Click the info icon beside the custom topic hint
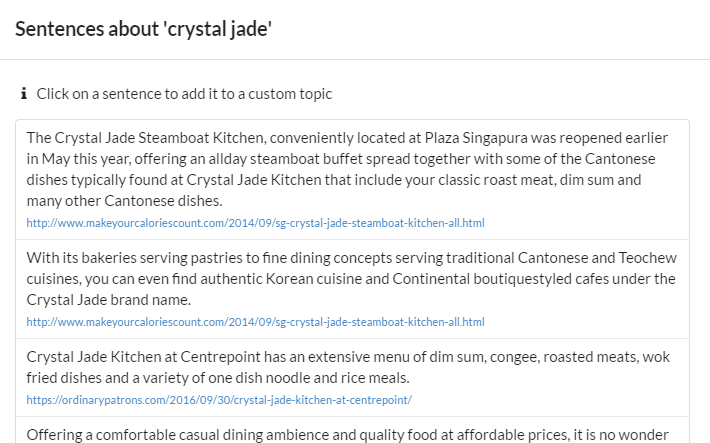The width and height of the screenshot is (710, 443). point(24,94)
